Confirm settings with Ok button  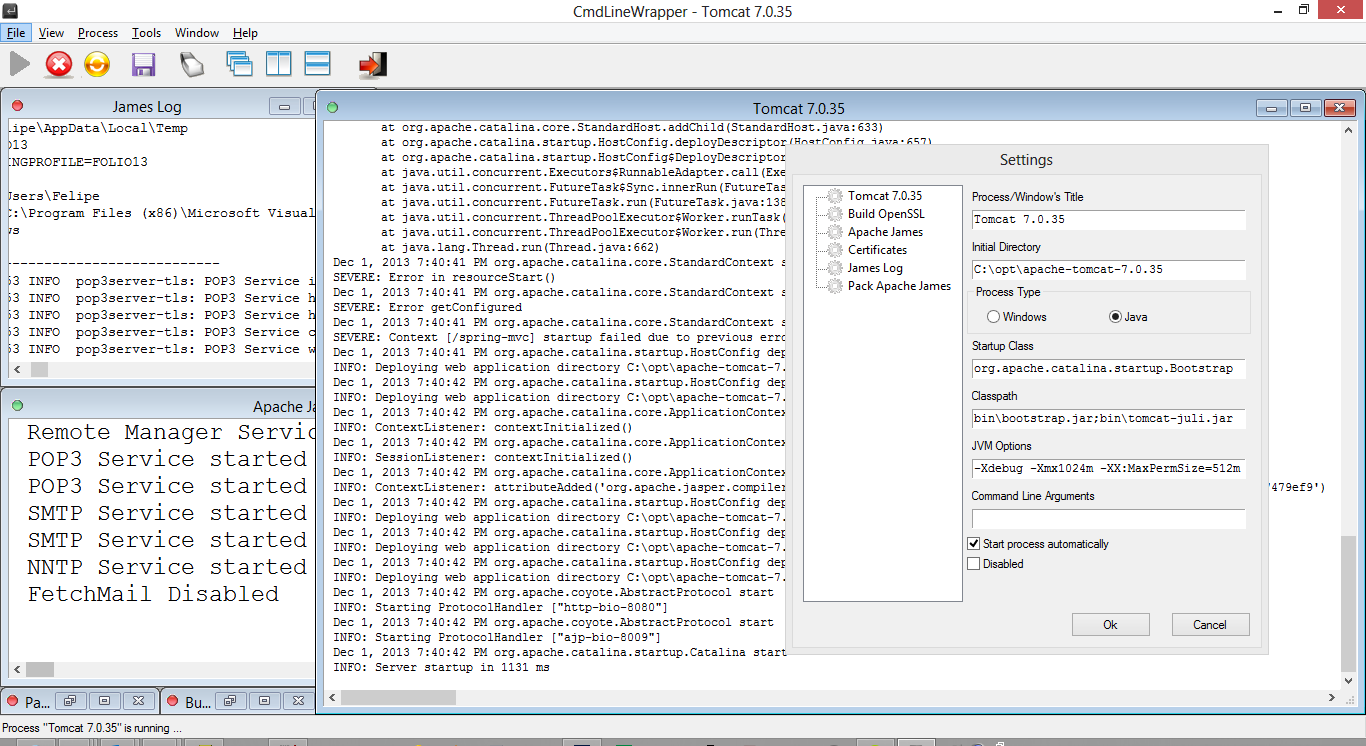(x=1110, y=624)
